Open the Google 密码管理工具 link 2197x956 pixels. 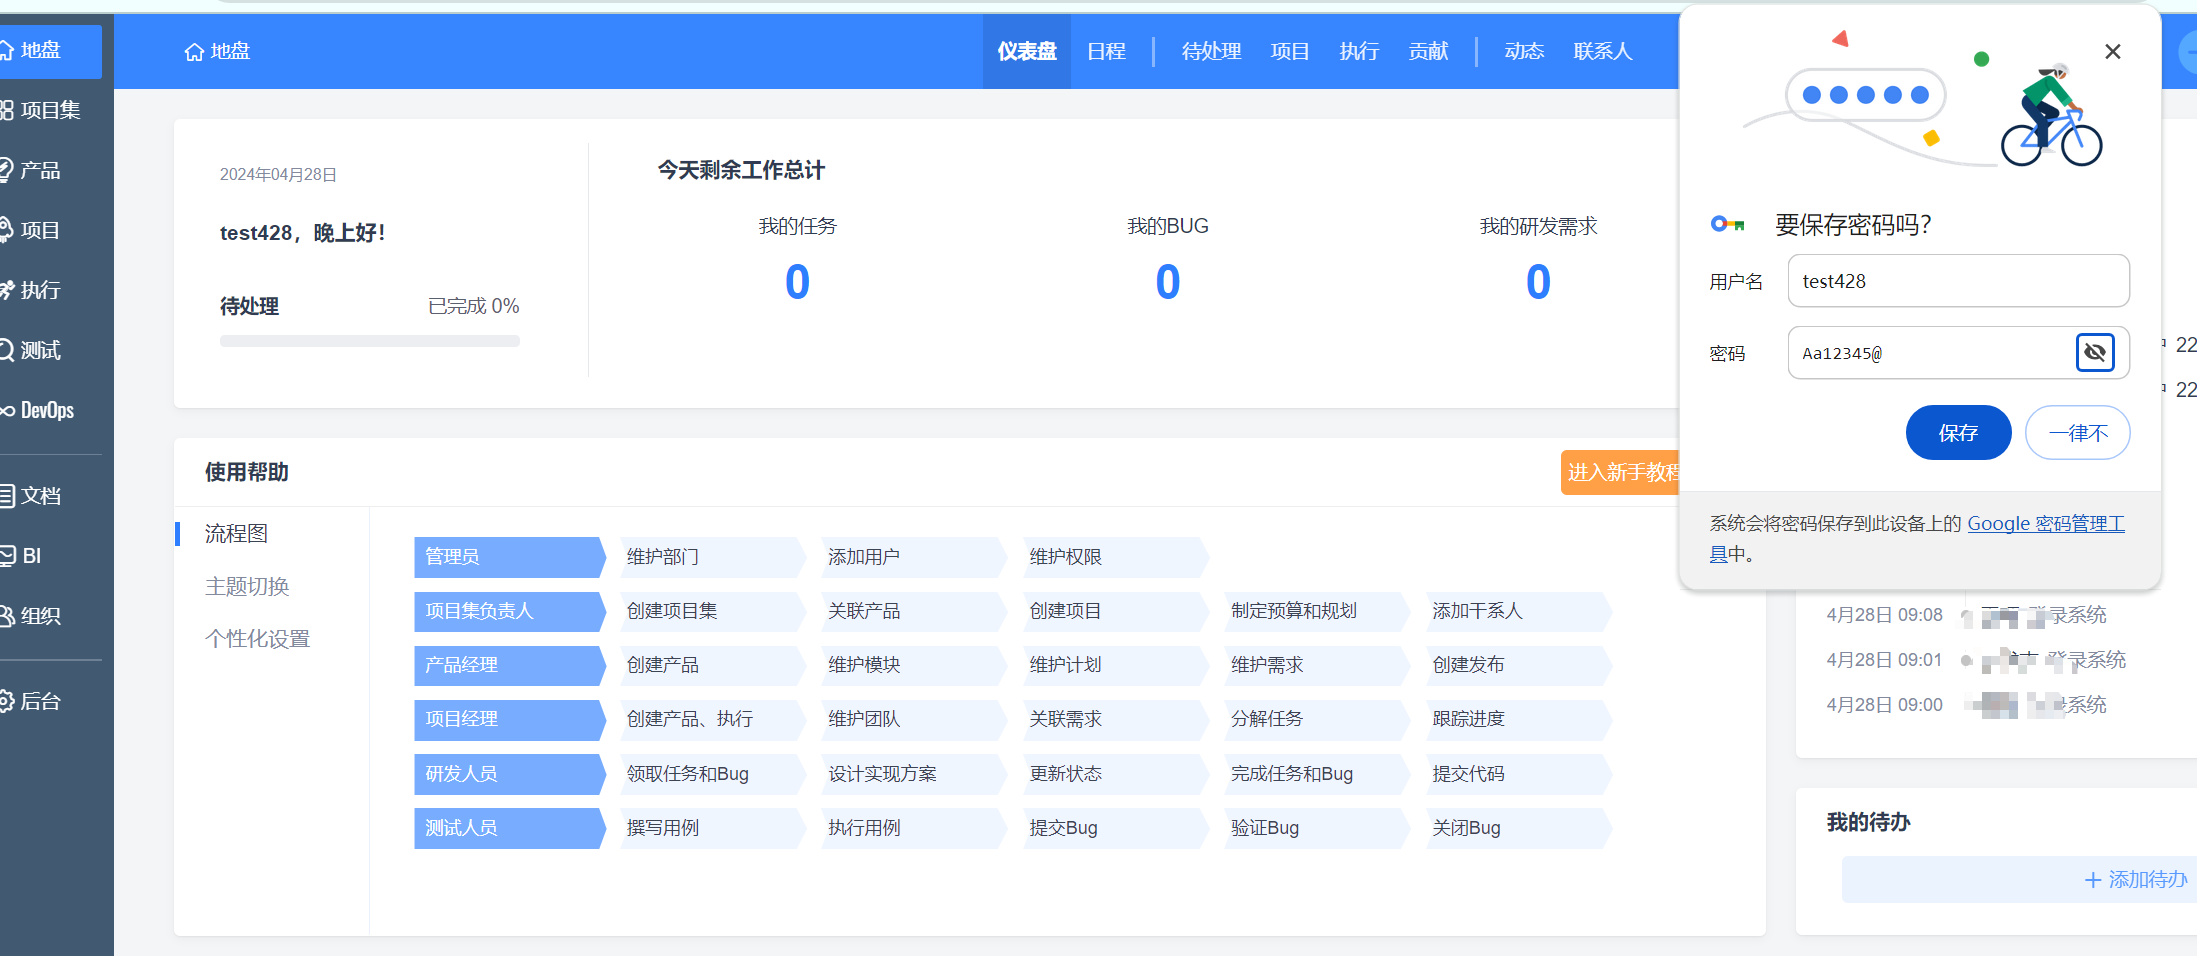click(x=2046, y=524)
